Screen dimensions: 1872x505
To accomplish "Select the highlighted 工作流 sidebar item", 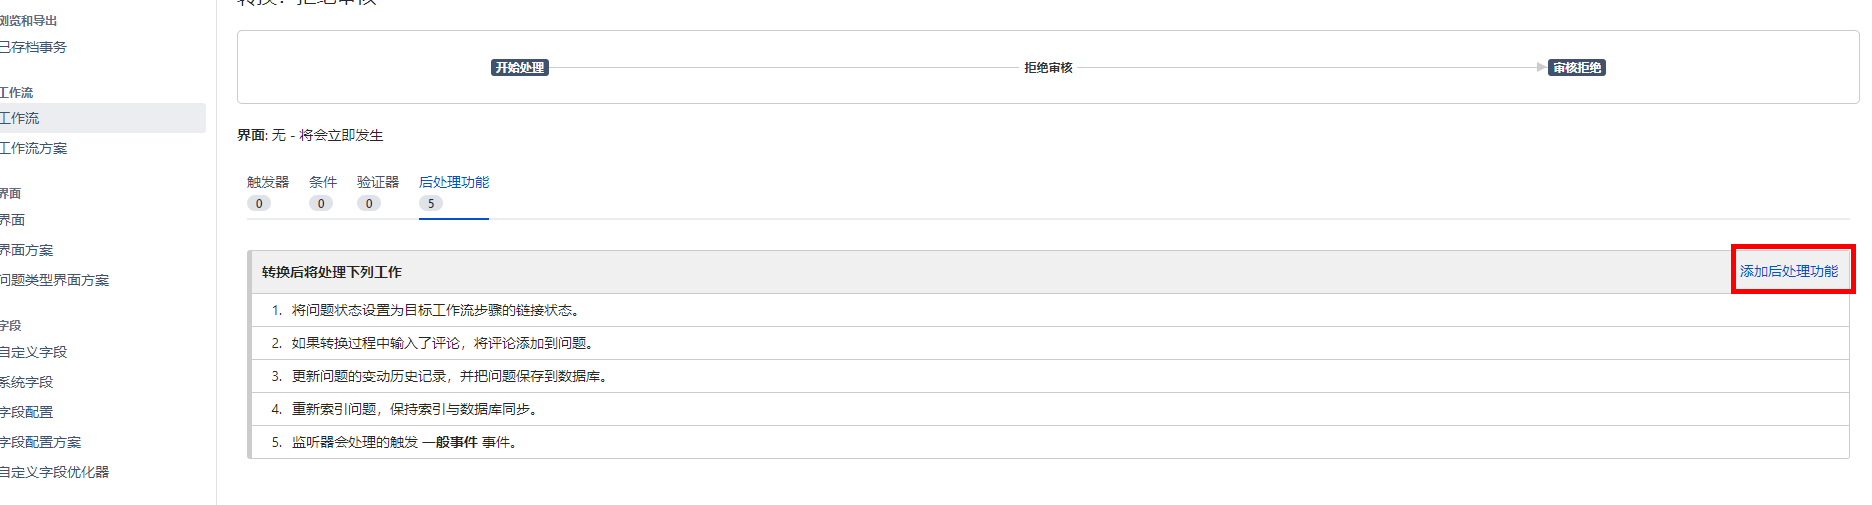I will pos(20,118).
